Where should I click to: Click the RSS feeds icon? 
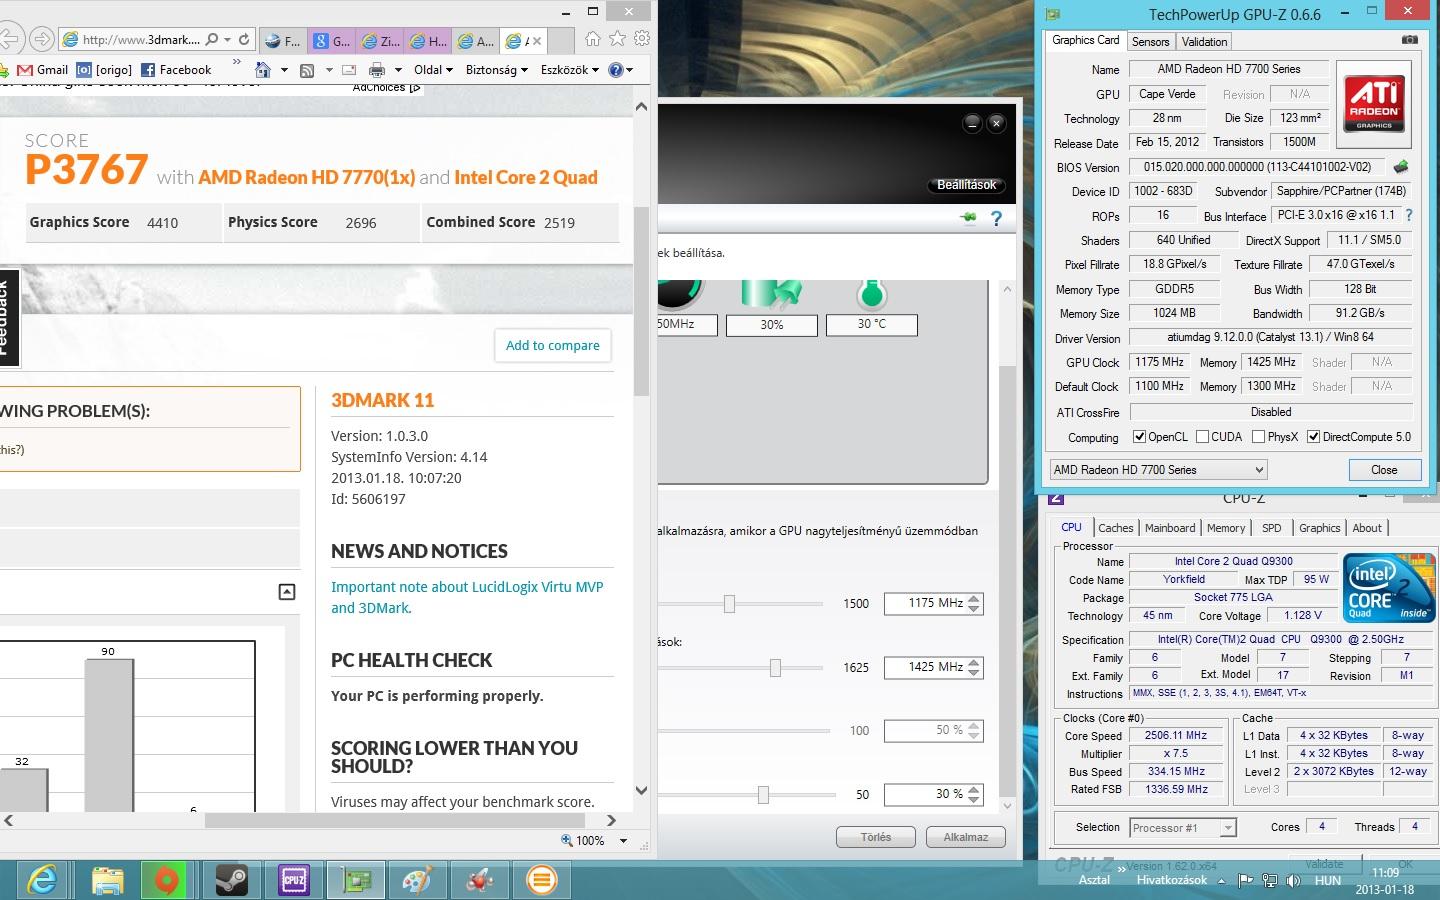click(307, 70)
